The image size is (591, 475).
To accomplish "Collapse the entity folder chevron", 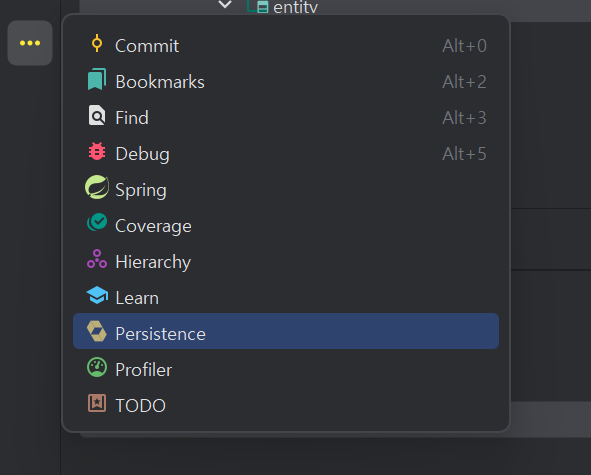I will click(225, 5).
